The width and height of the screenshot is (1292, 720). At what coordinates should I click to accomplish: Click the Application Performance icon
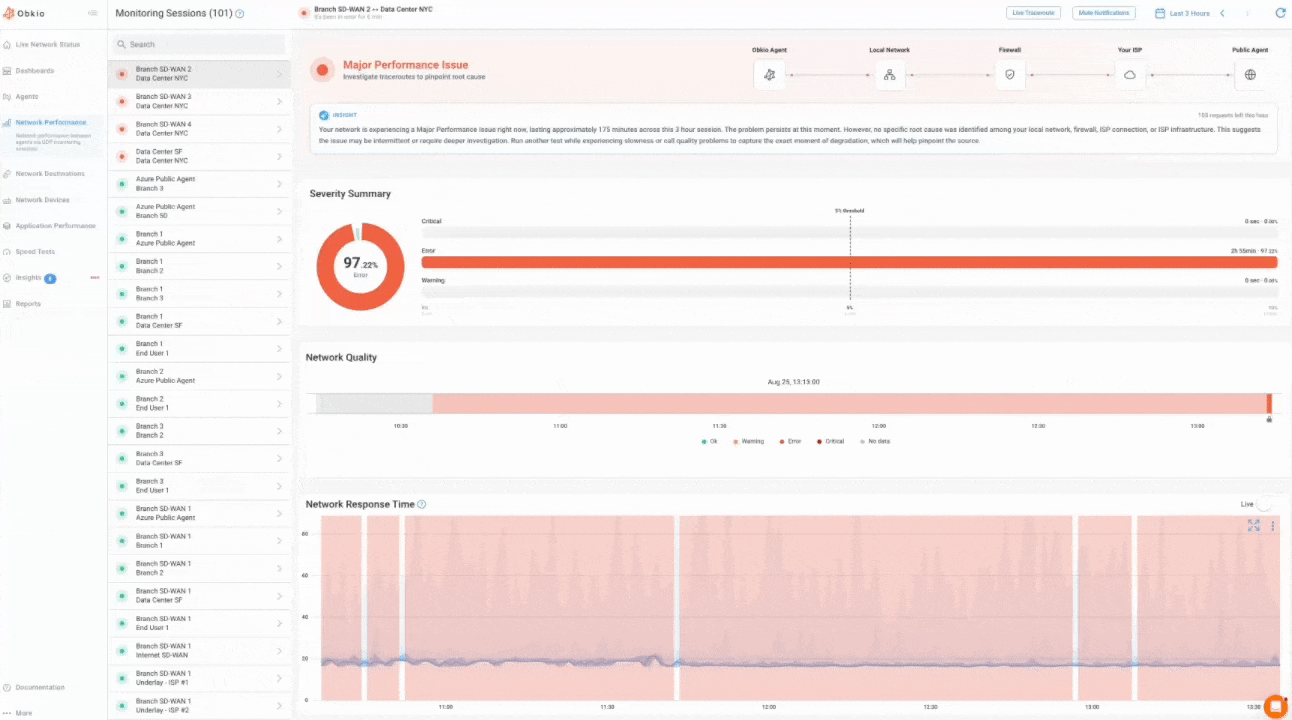coord(7,226)
